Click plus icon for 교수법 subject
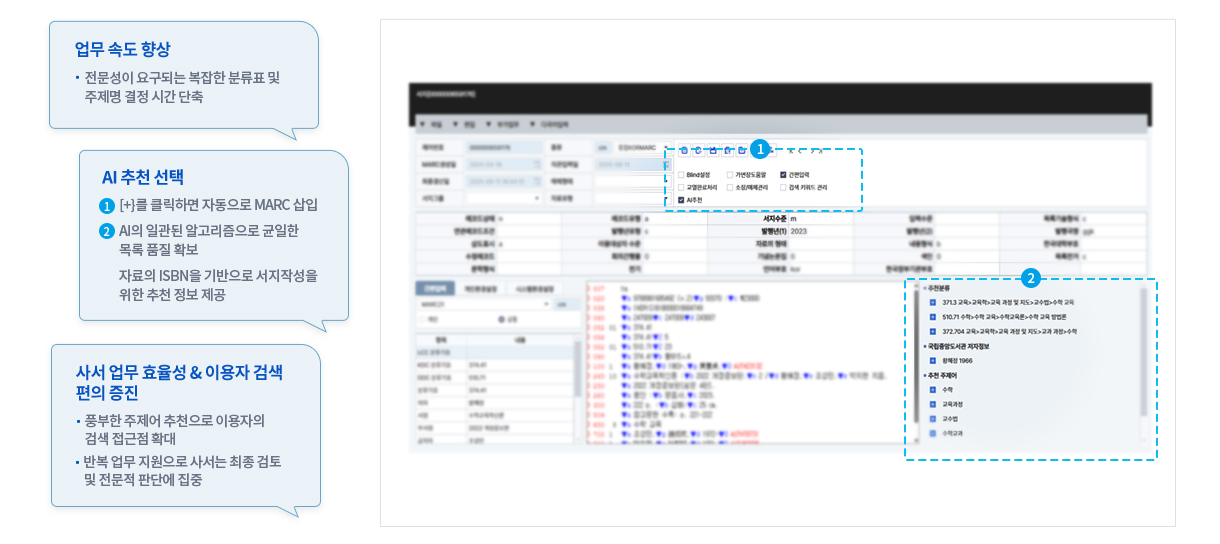 [x=932, y=419]
